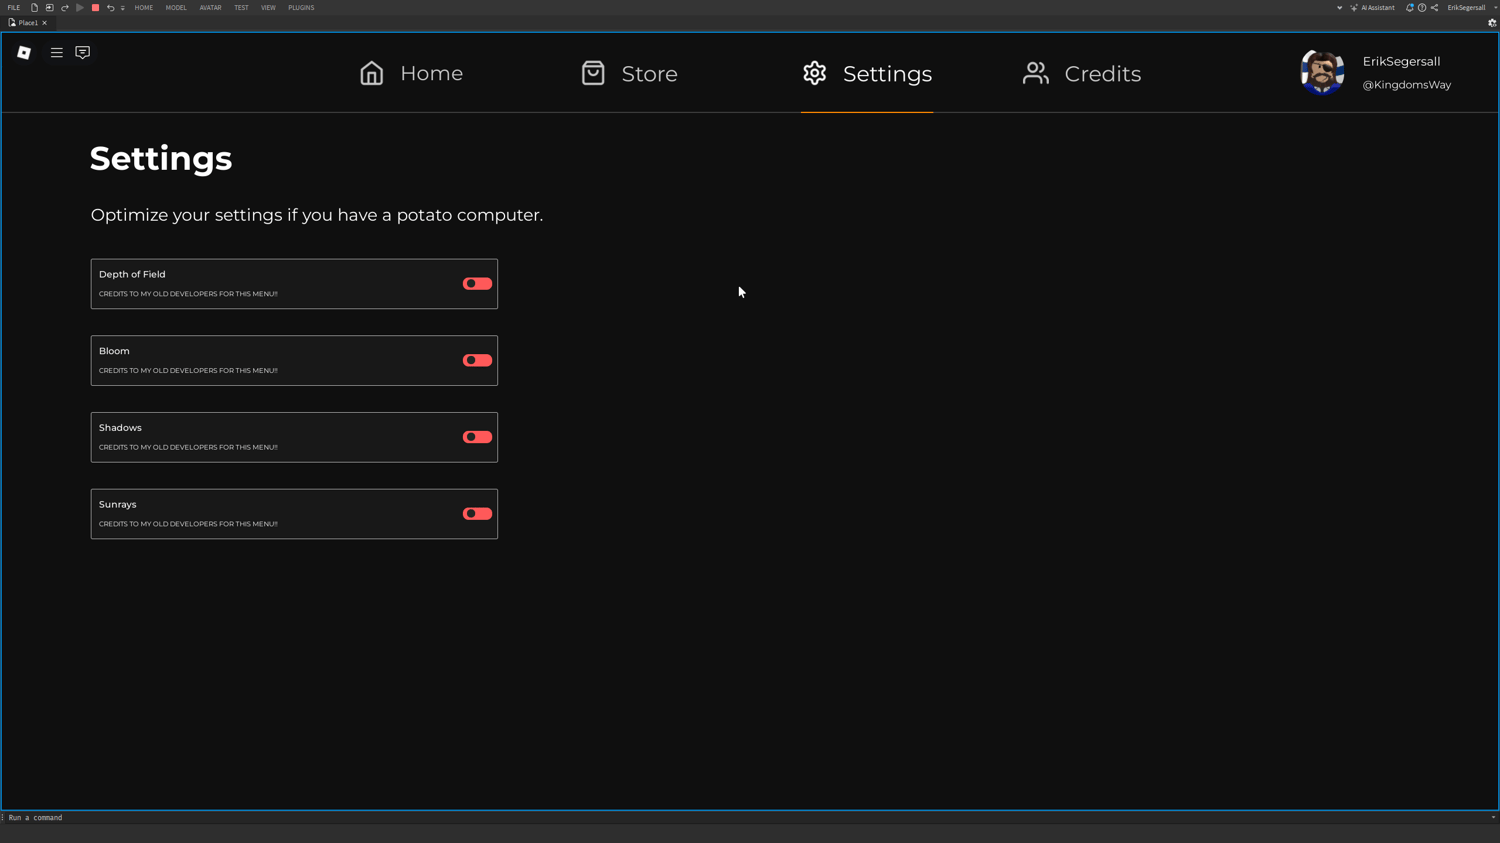Image resolution: width=1500 pixels, height=843 pixels.
Task: Expand the quick access toolbar dropdown arrow
Action: coord(123,8)
